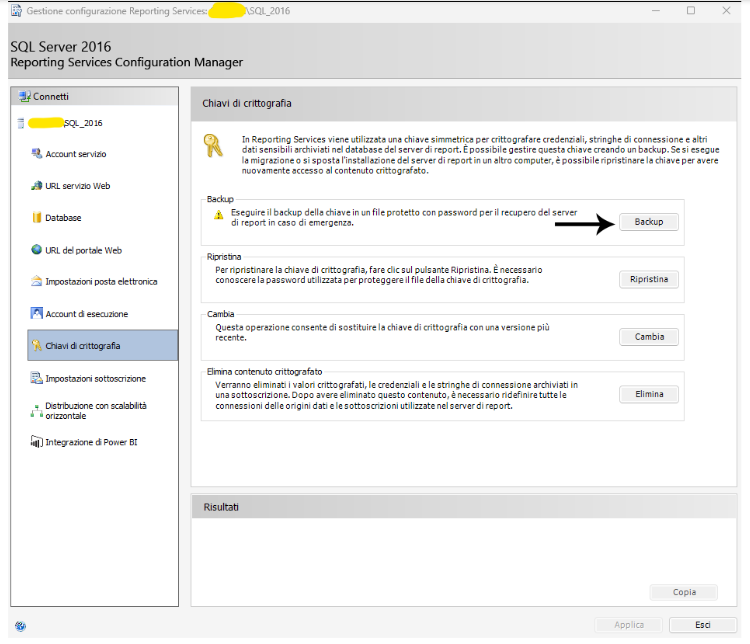
Task: Open Impostazioni sottoscrizione page
Action: [95, 378]
